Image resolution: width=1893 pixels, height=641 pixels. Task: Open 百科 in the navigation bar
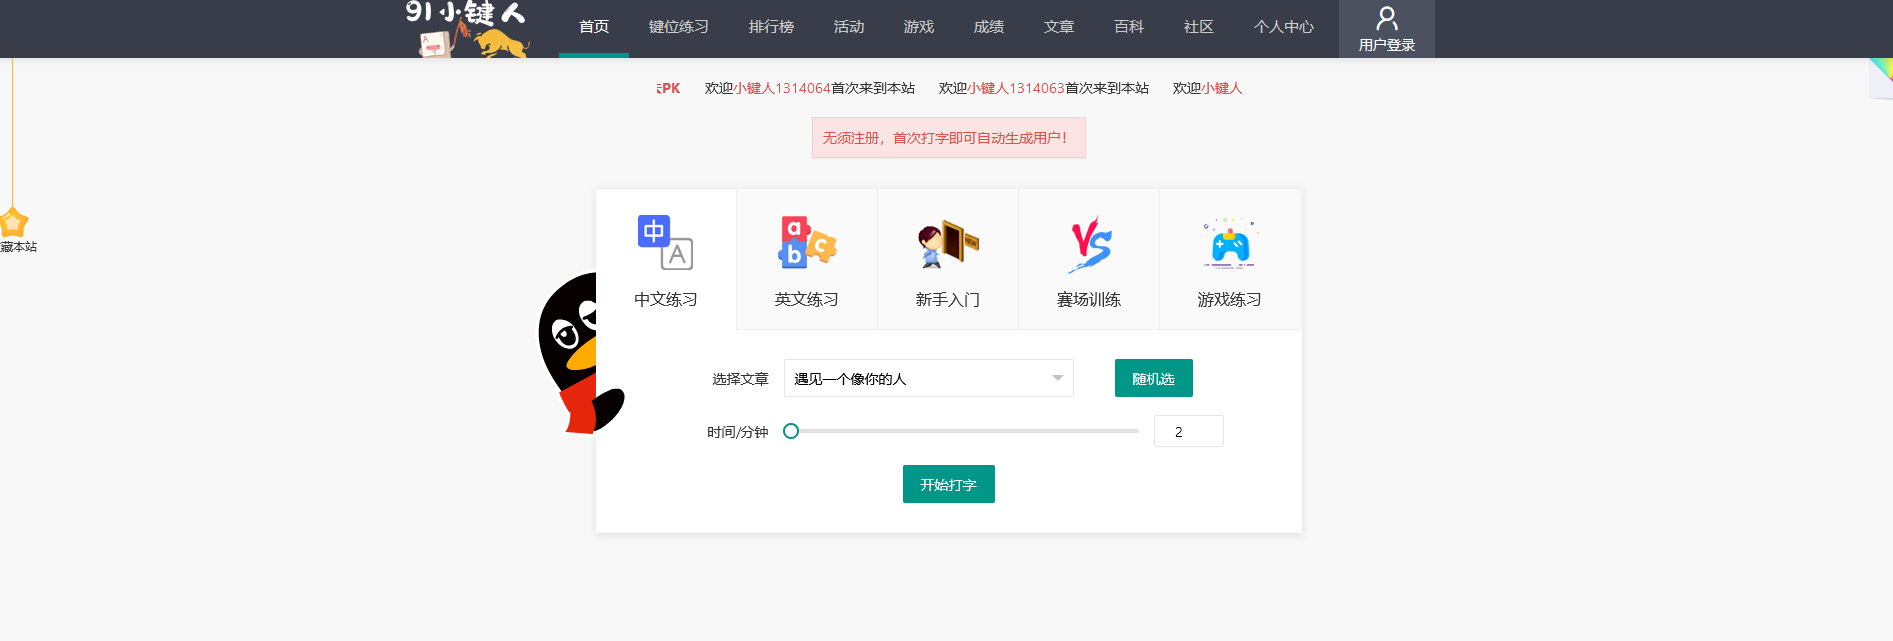(x=1129, y=27)
